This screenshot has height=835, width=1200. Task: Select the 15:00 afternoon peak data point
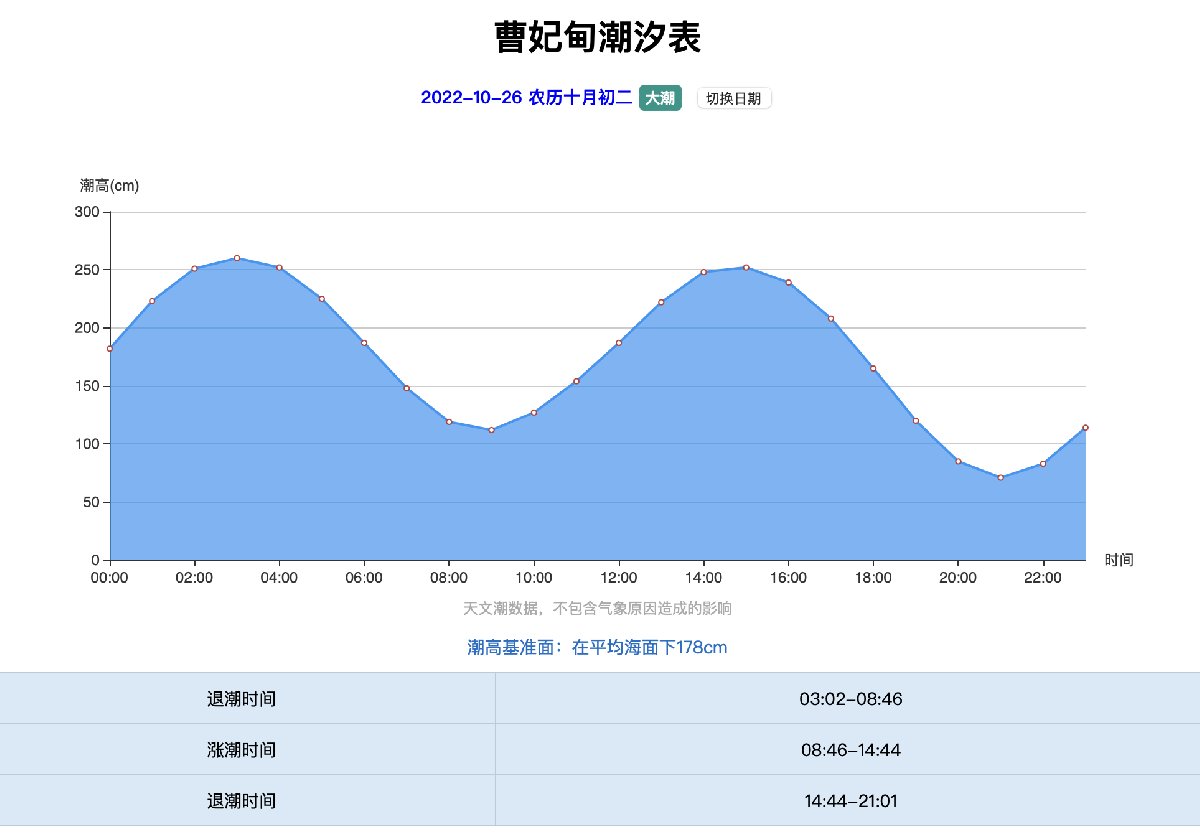pos(746,267)
